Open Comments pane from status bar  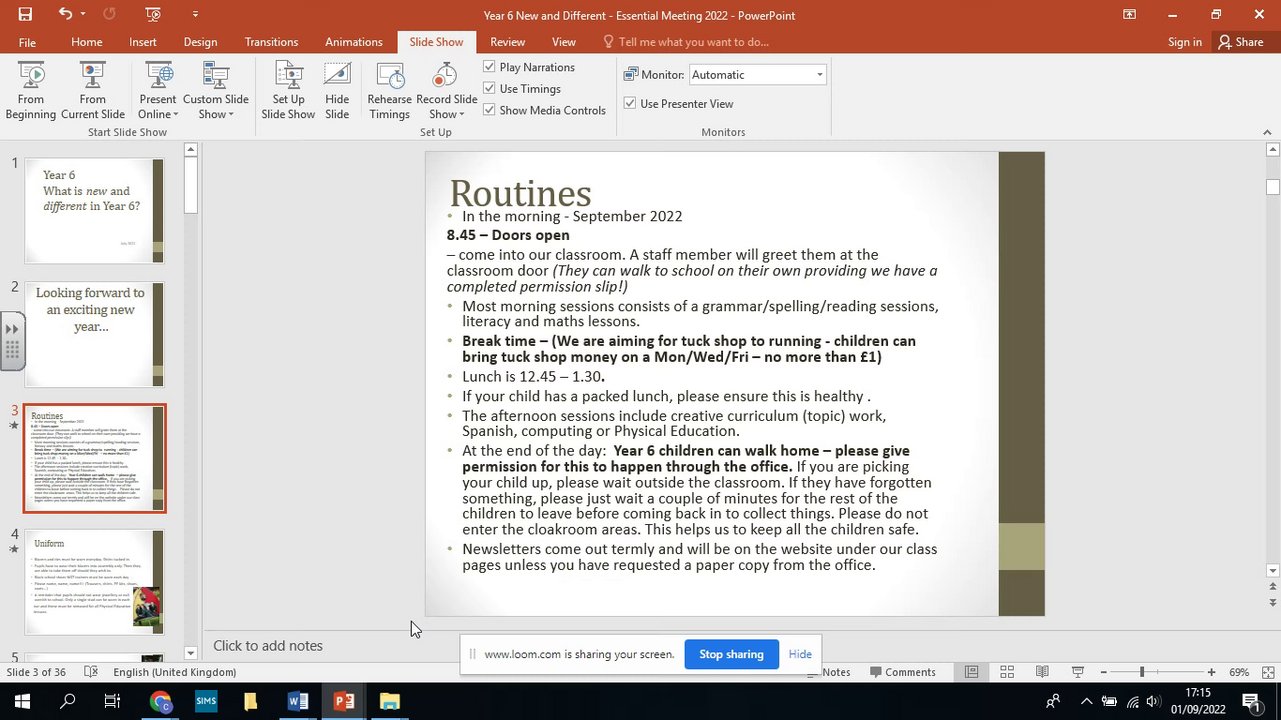point(902,672)
